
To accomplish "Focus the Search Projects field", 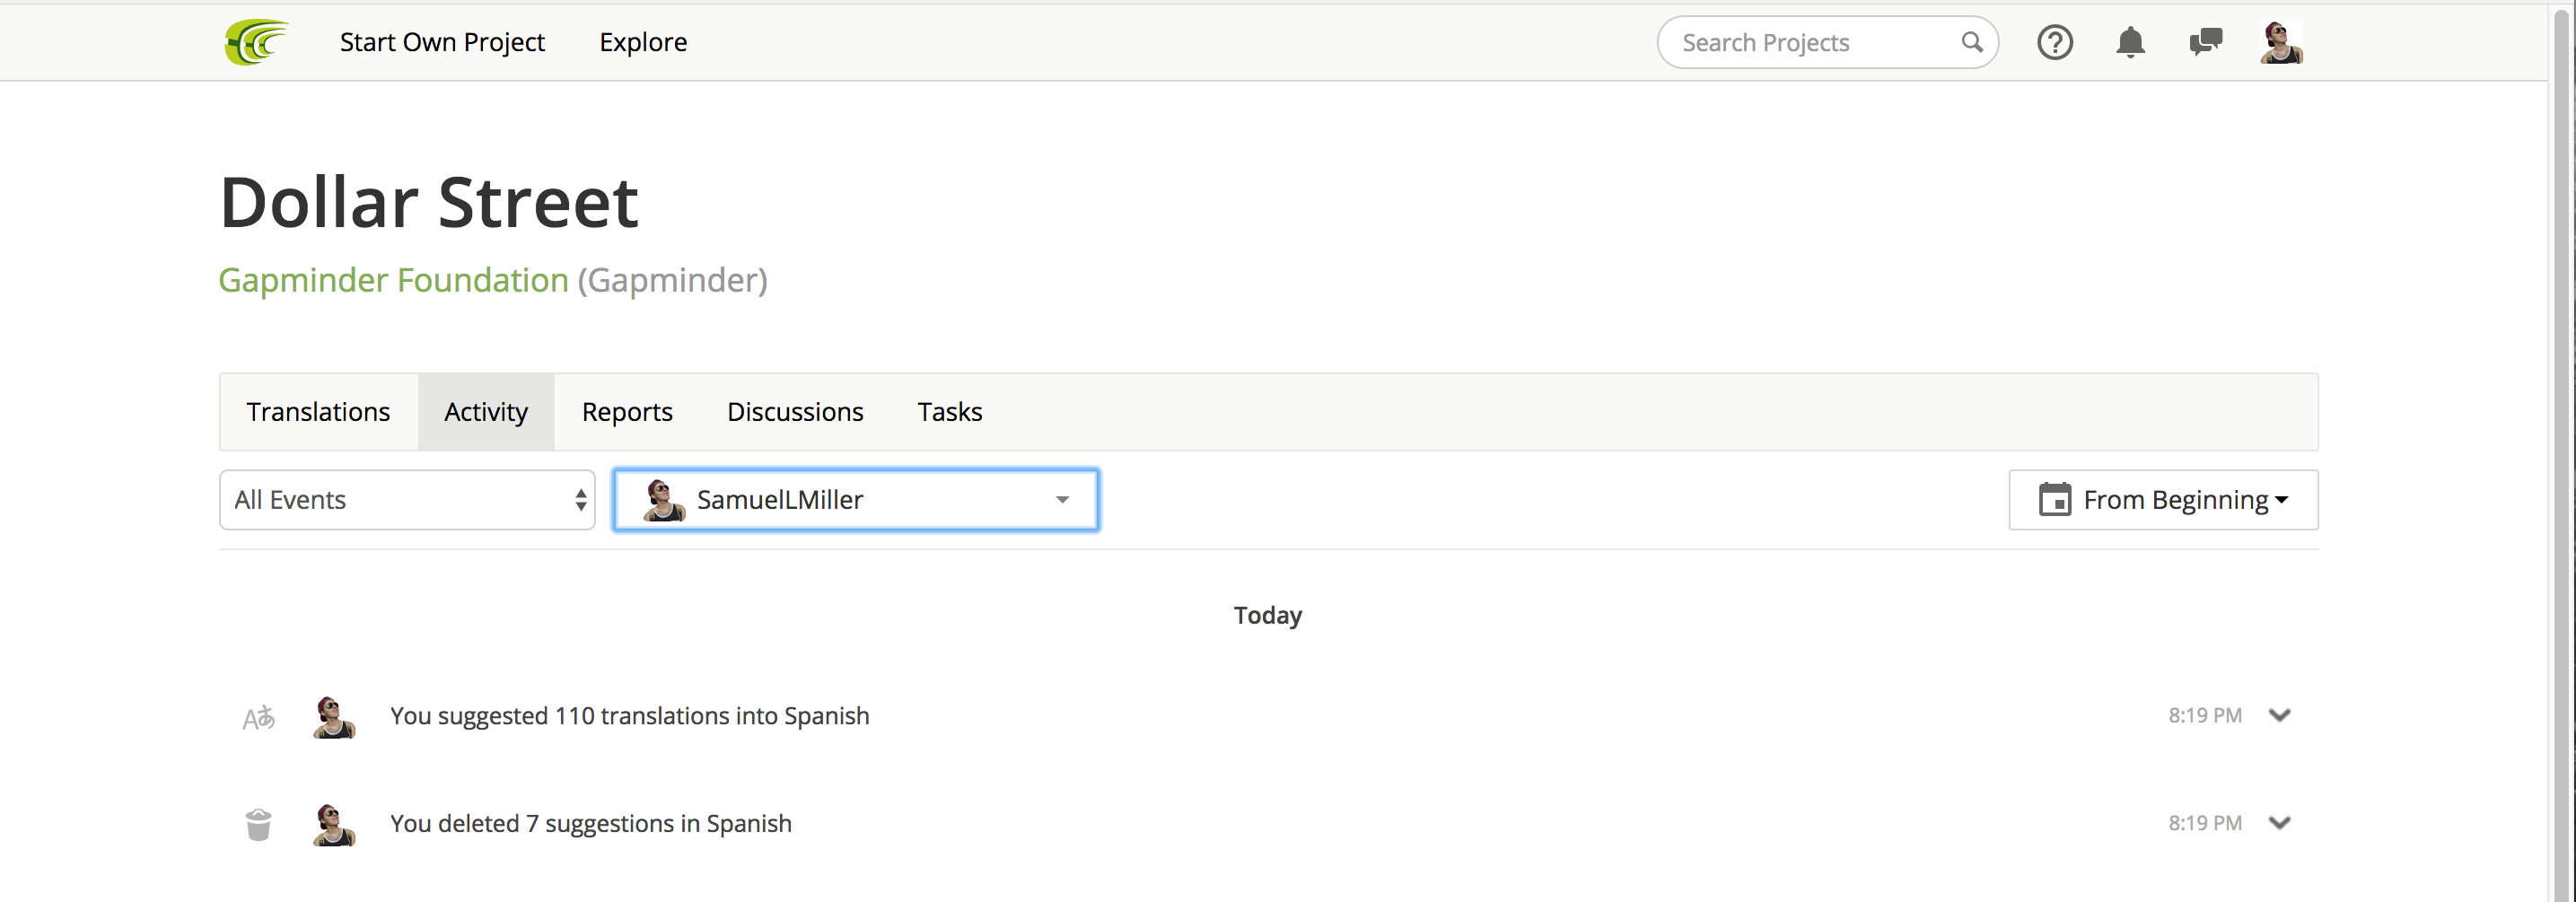I will (1827, 42).
